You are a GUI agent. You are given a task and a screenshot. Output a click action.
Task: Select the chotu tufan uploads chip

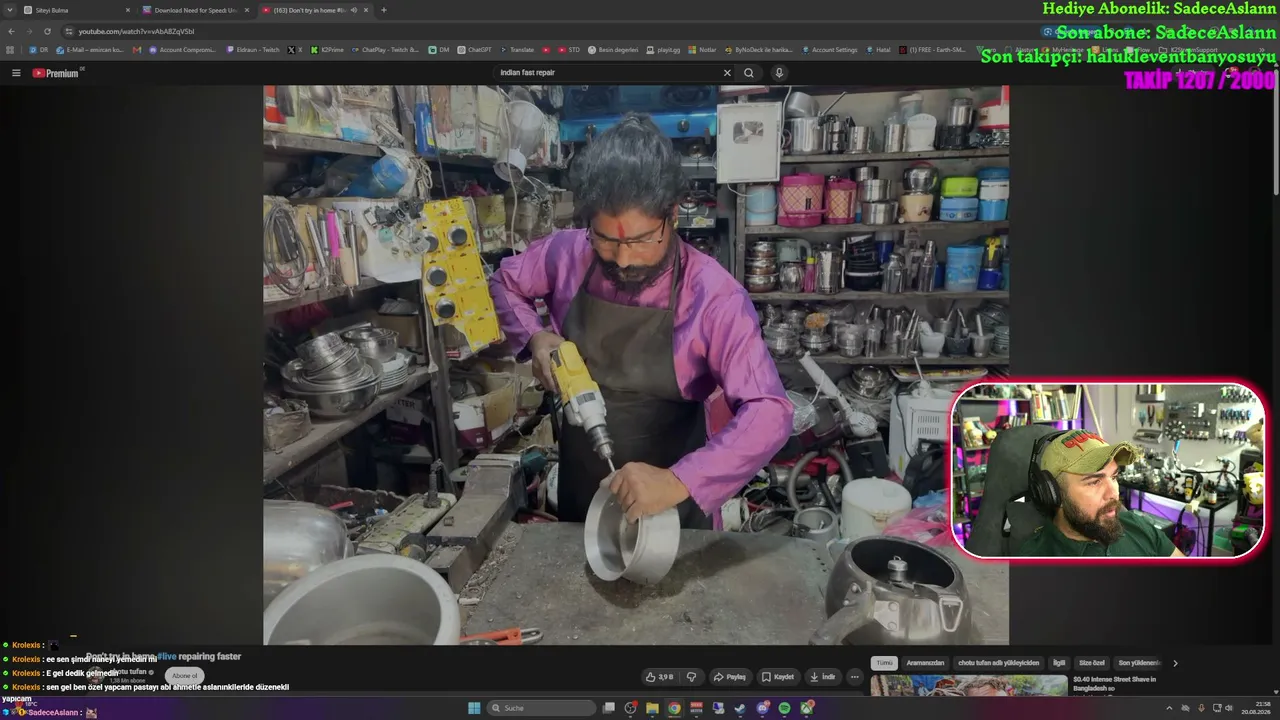tap(999, 663)
